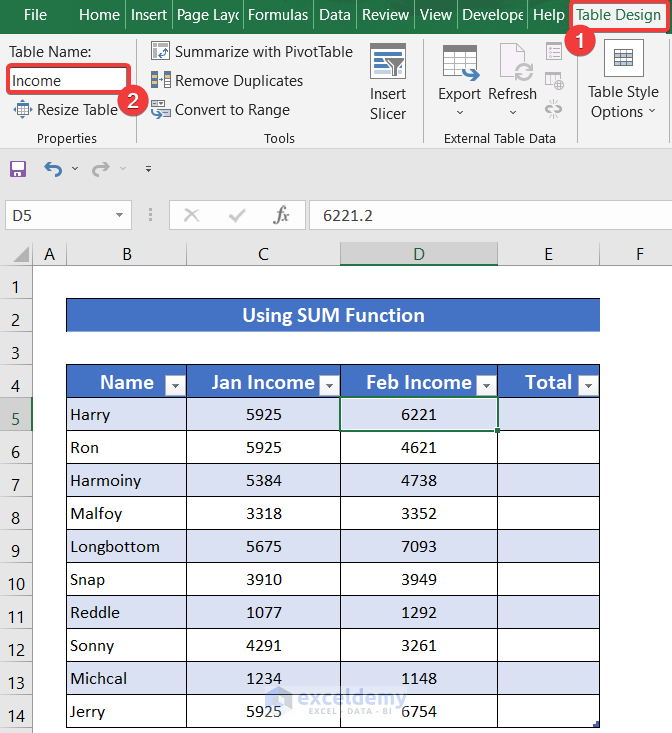Switch to the Formulas tab
The height and width of the screenshot is (733, 672).
coord(278,15)
